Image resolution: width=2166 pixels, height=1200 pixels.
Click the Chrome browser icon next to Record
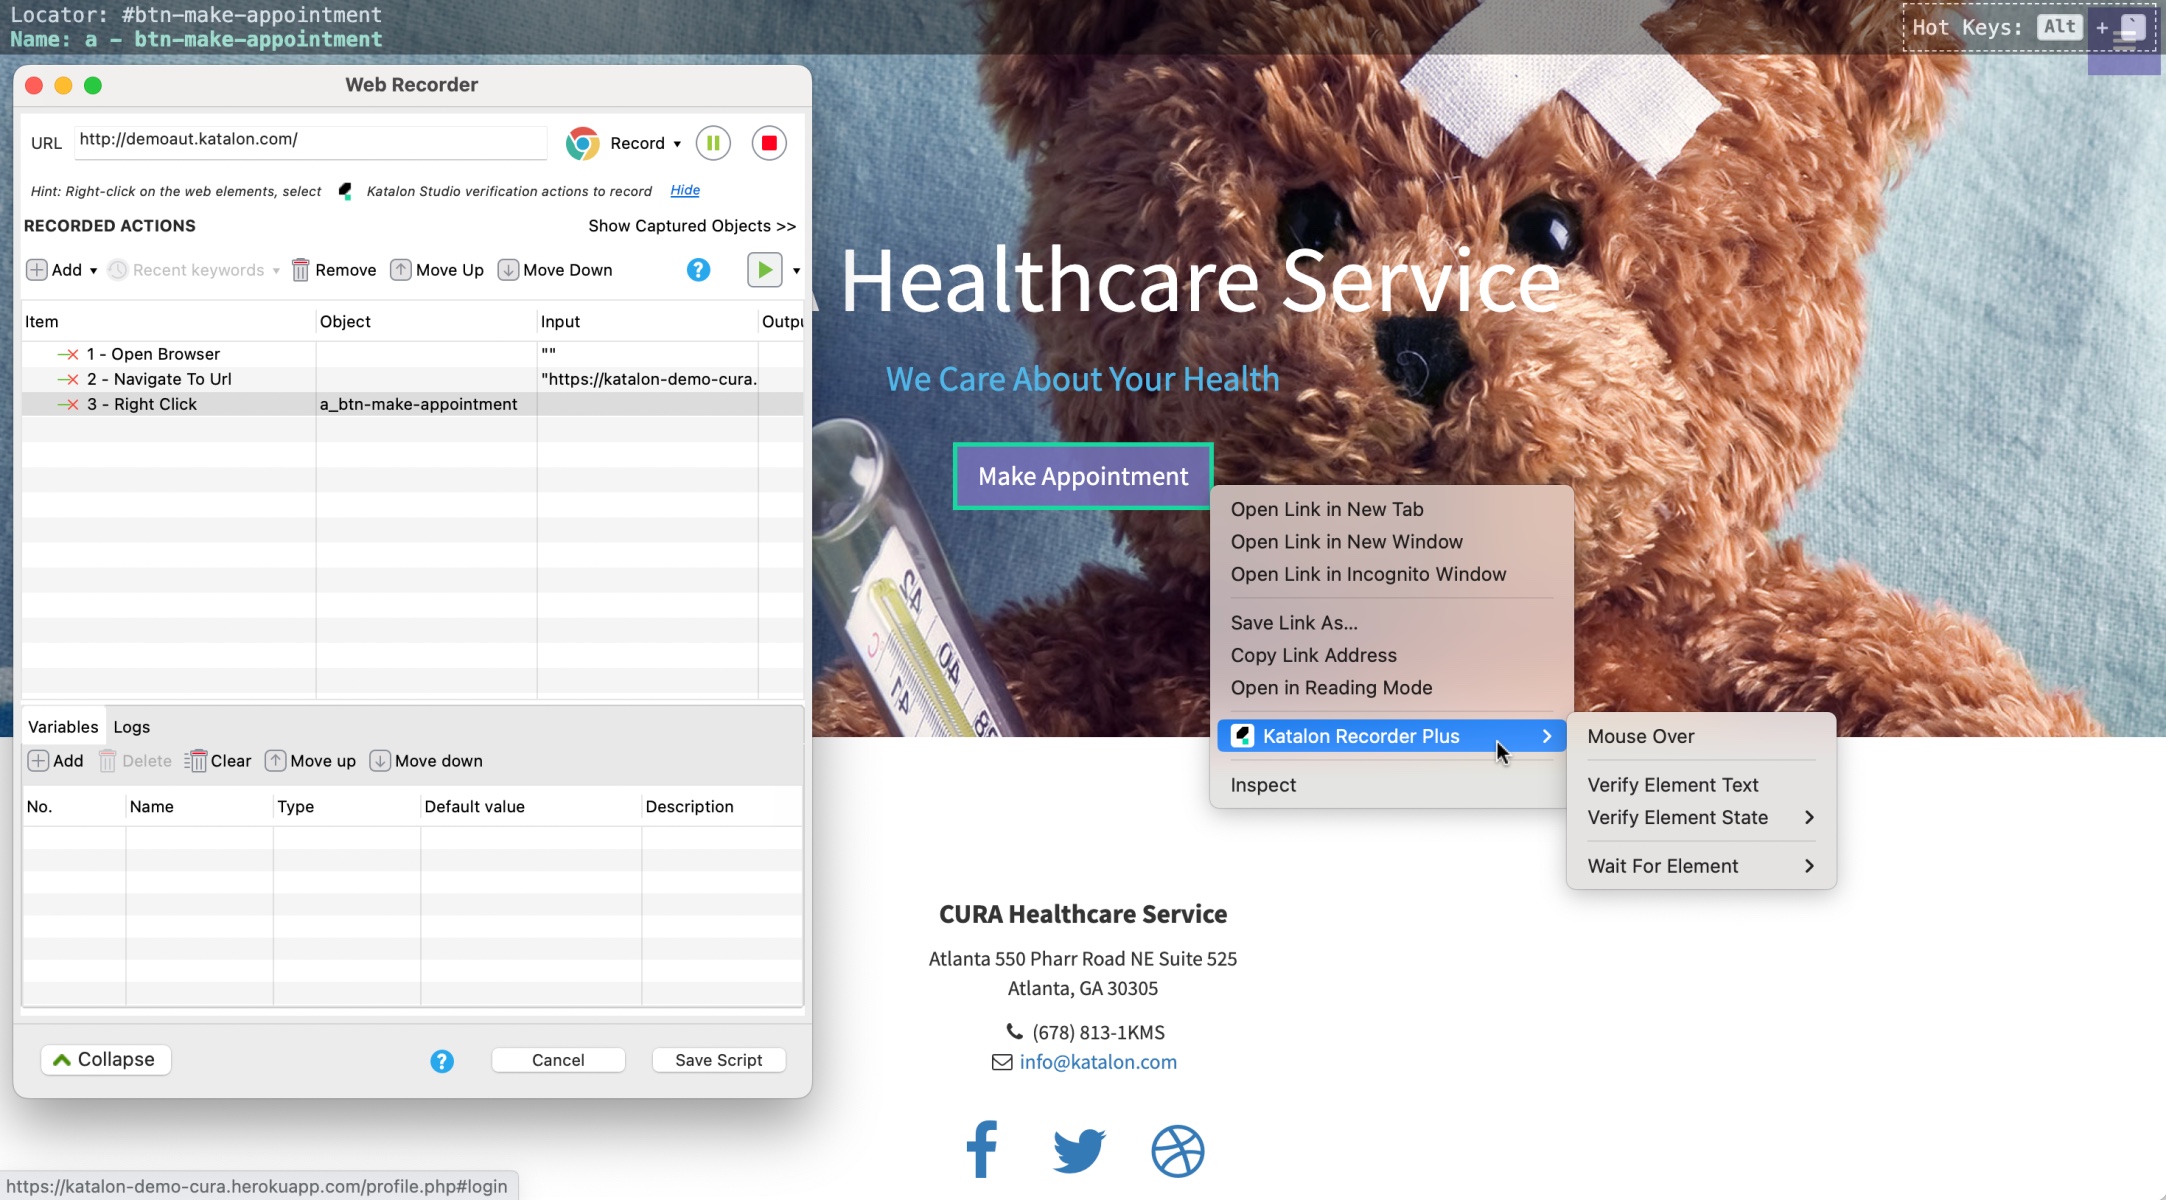point(583,143)
